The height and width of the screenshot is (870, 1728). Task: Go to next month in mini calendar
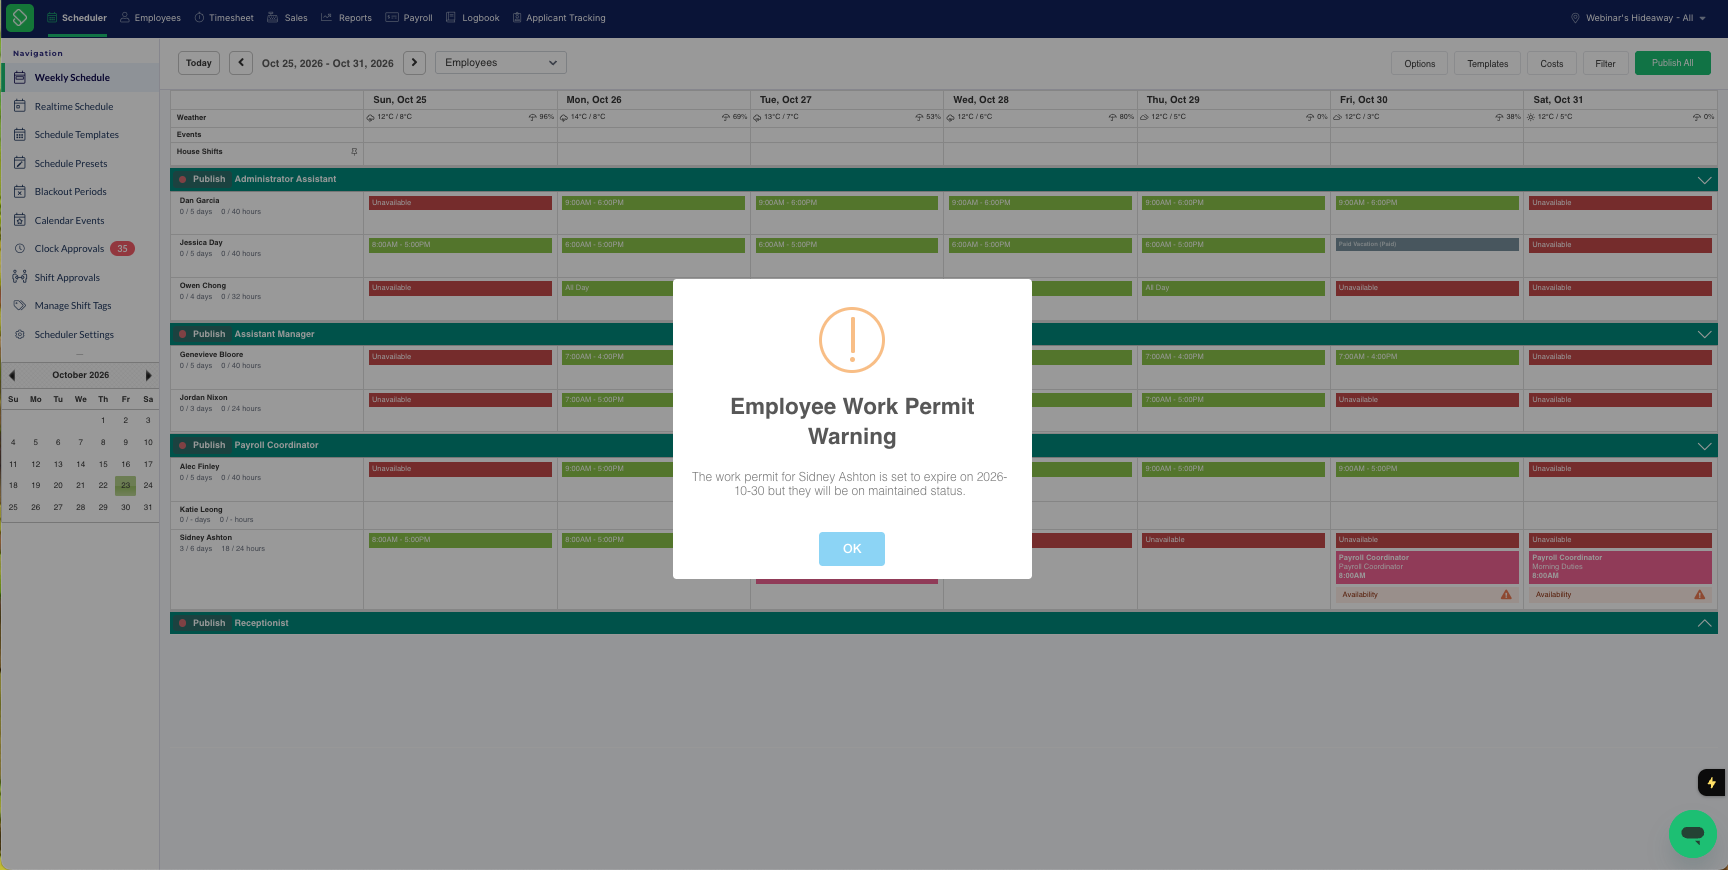point(148,375)
